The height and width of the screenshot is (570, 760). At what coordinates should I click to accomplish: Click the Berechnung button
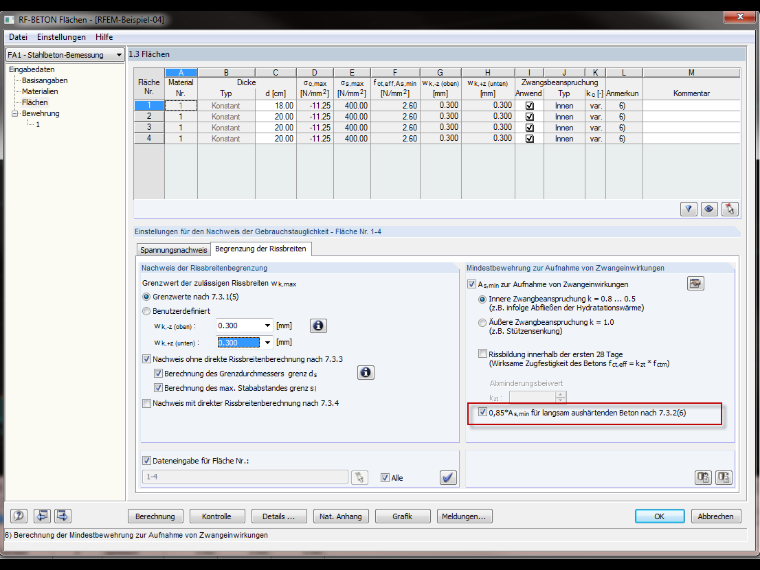pyautogui.click(x=155, y=516)
